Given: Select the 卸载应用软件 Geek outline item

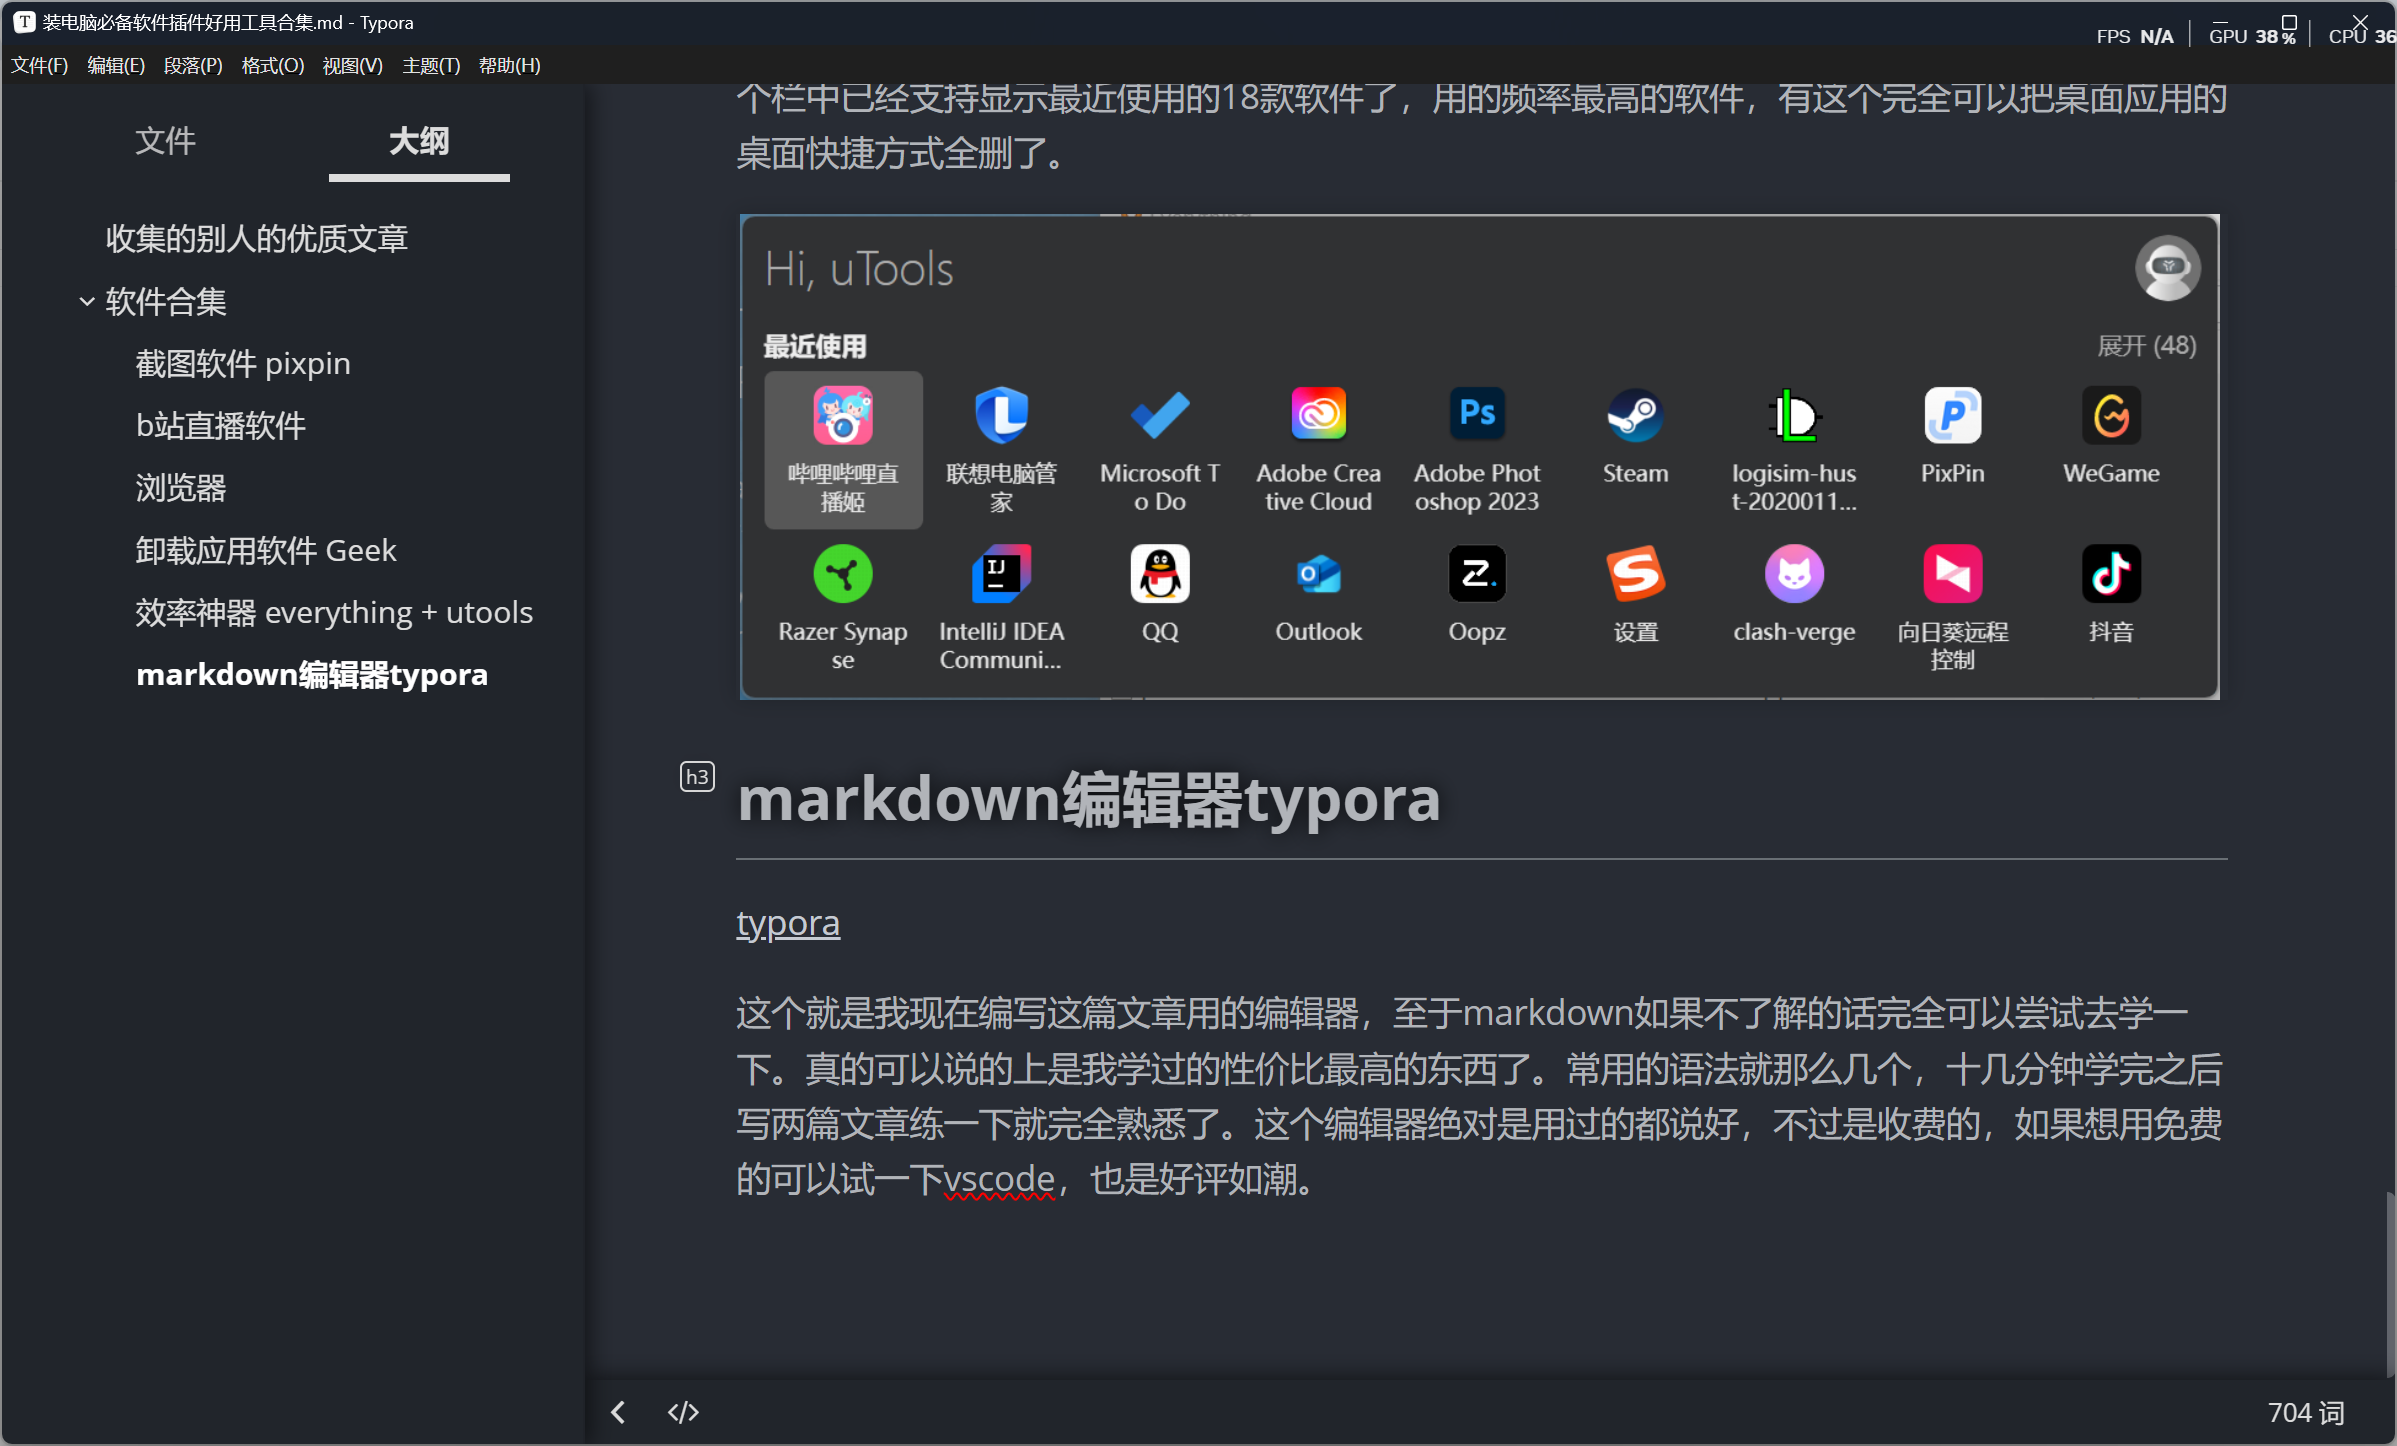Looking at the screenshot, I should pos(265,549).
